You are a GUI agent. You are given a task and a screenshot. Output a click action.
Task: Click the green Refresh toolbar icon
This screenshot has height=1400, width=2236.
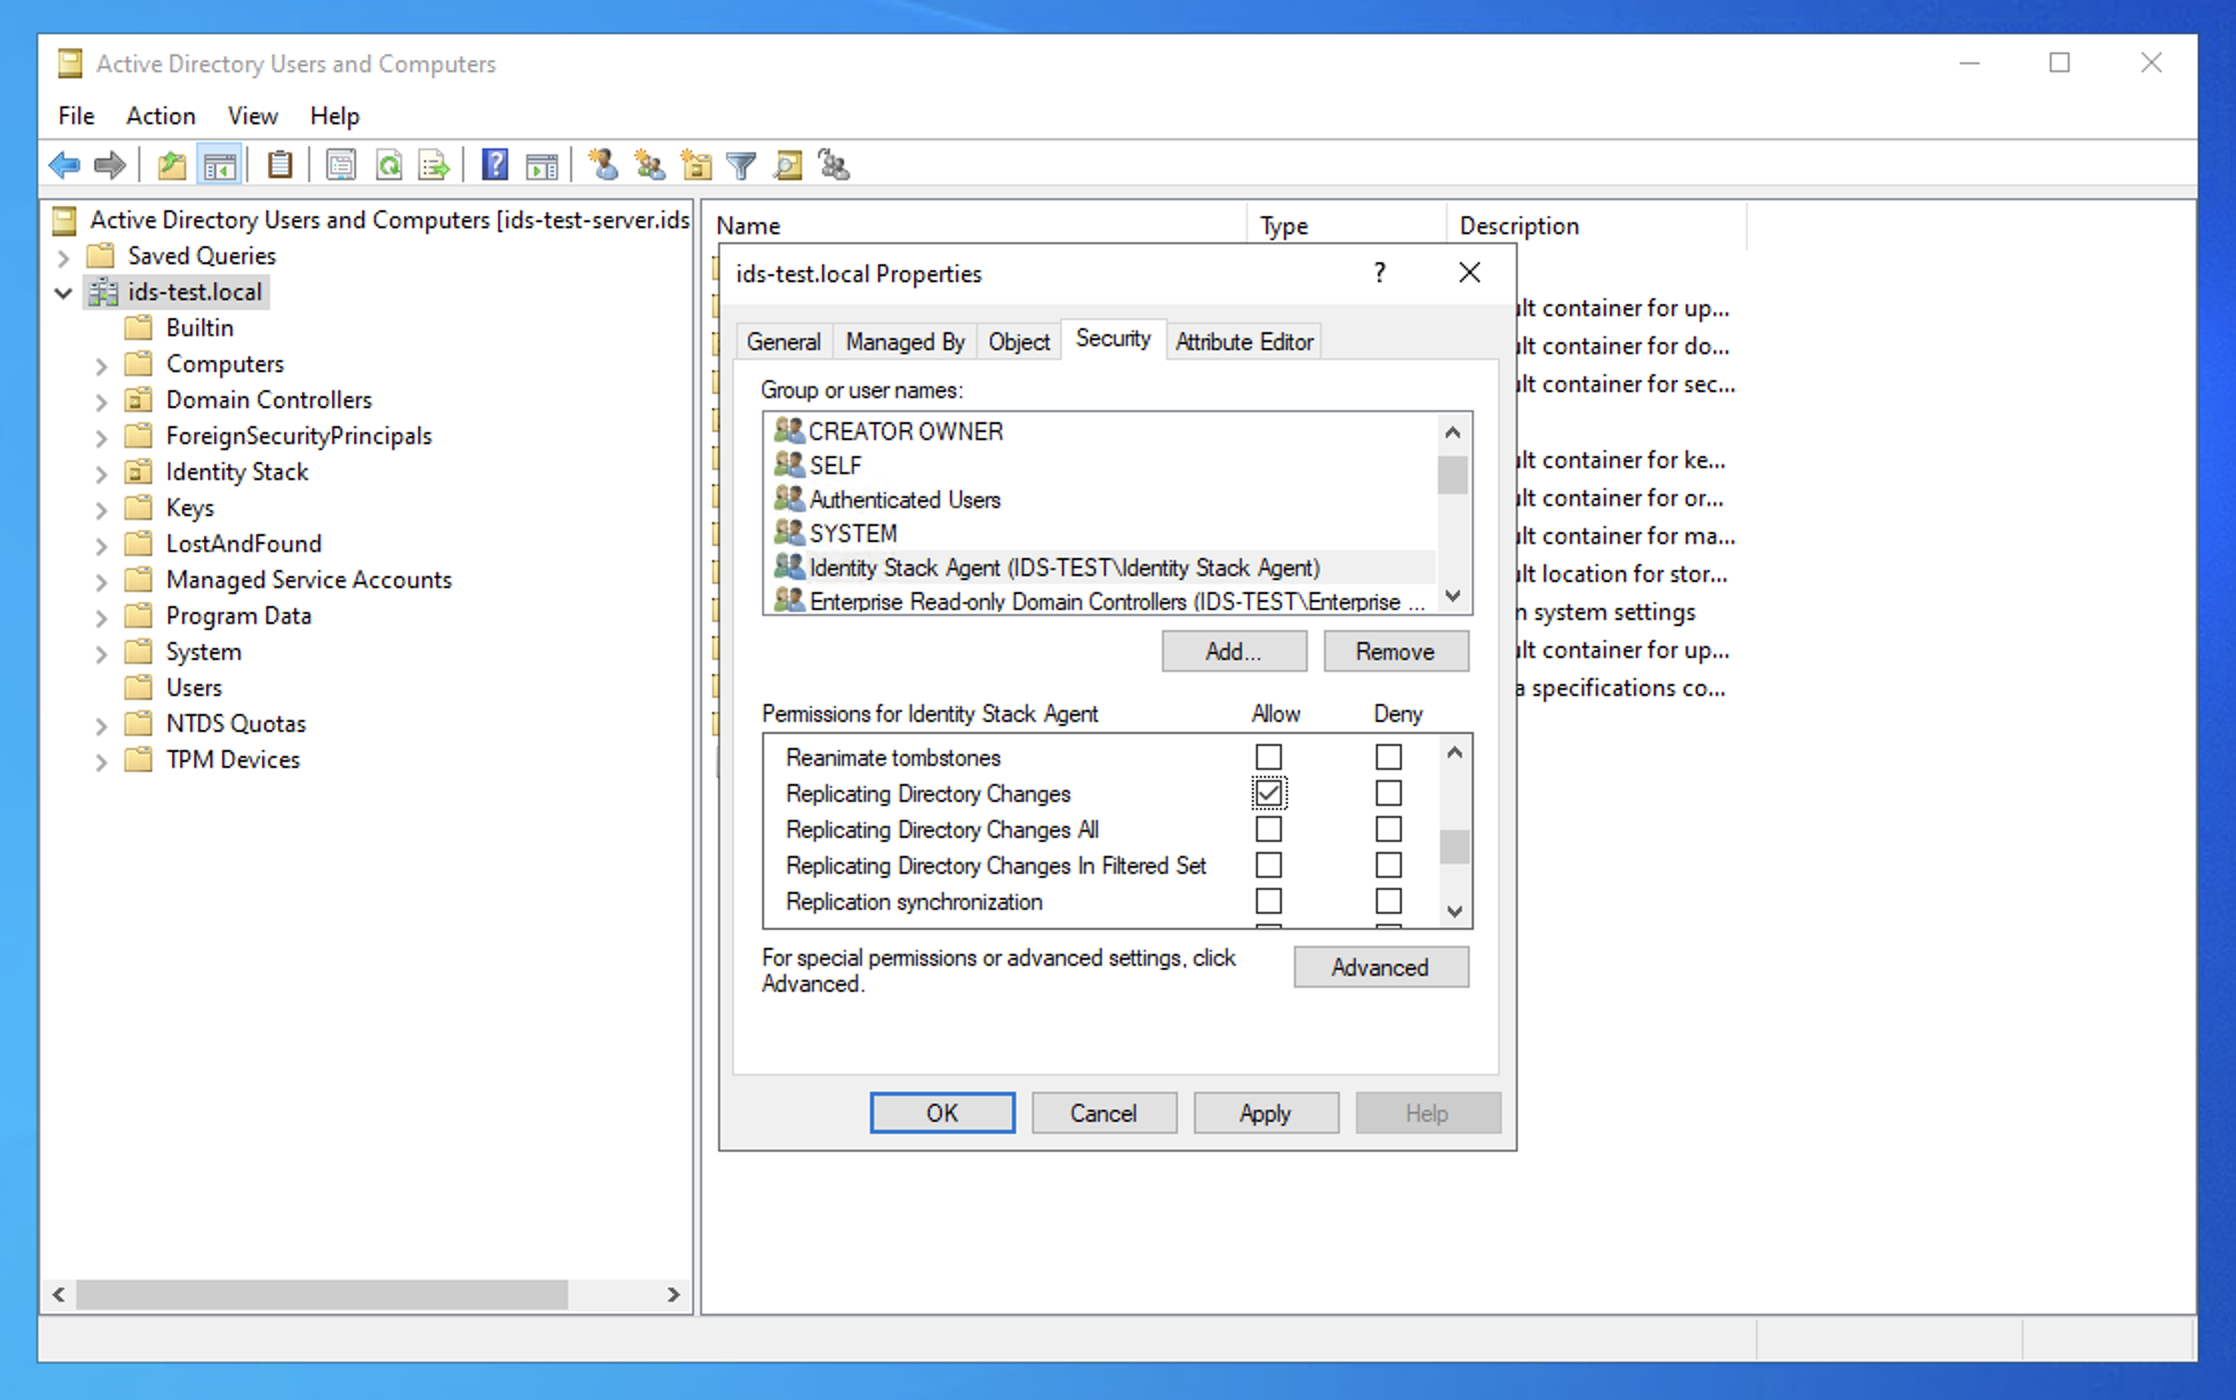(389, 165)
